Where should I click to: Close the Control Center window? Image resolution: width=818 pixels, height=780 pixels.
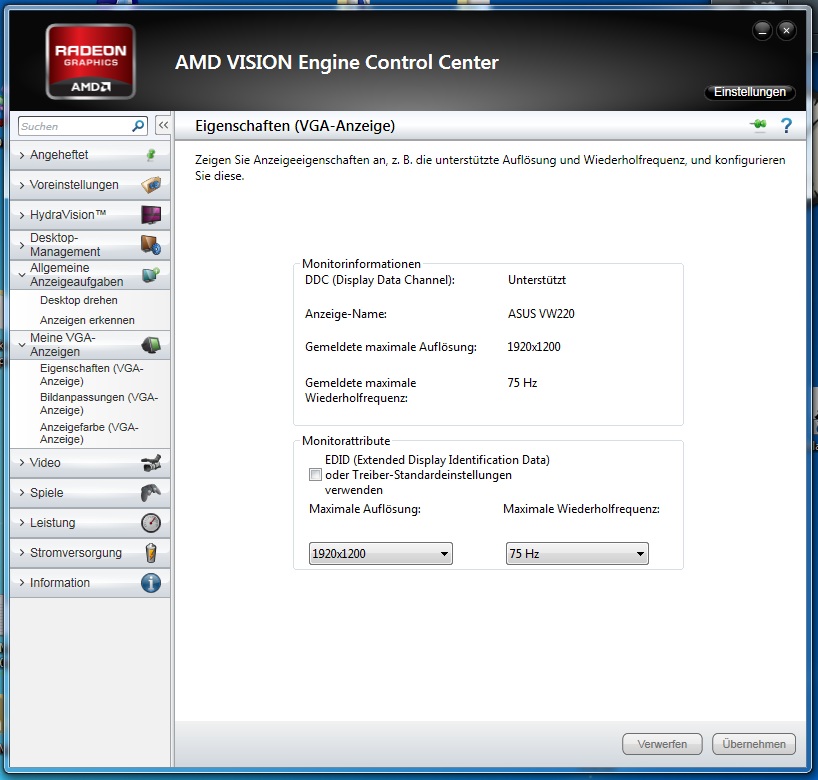786,31
